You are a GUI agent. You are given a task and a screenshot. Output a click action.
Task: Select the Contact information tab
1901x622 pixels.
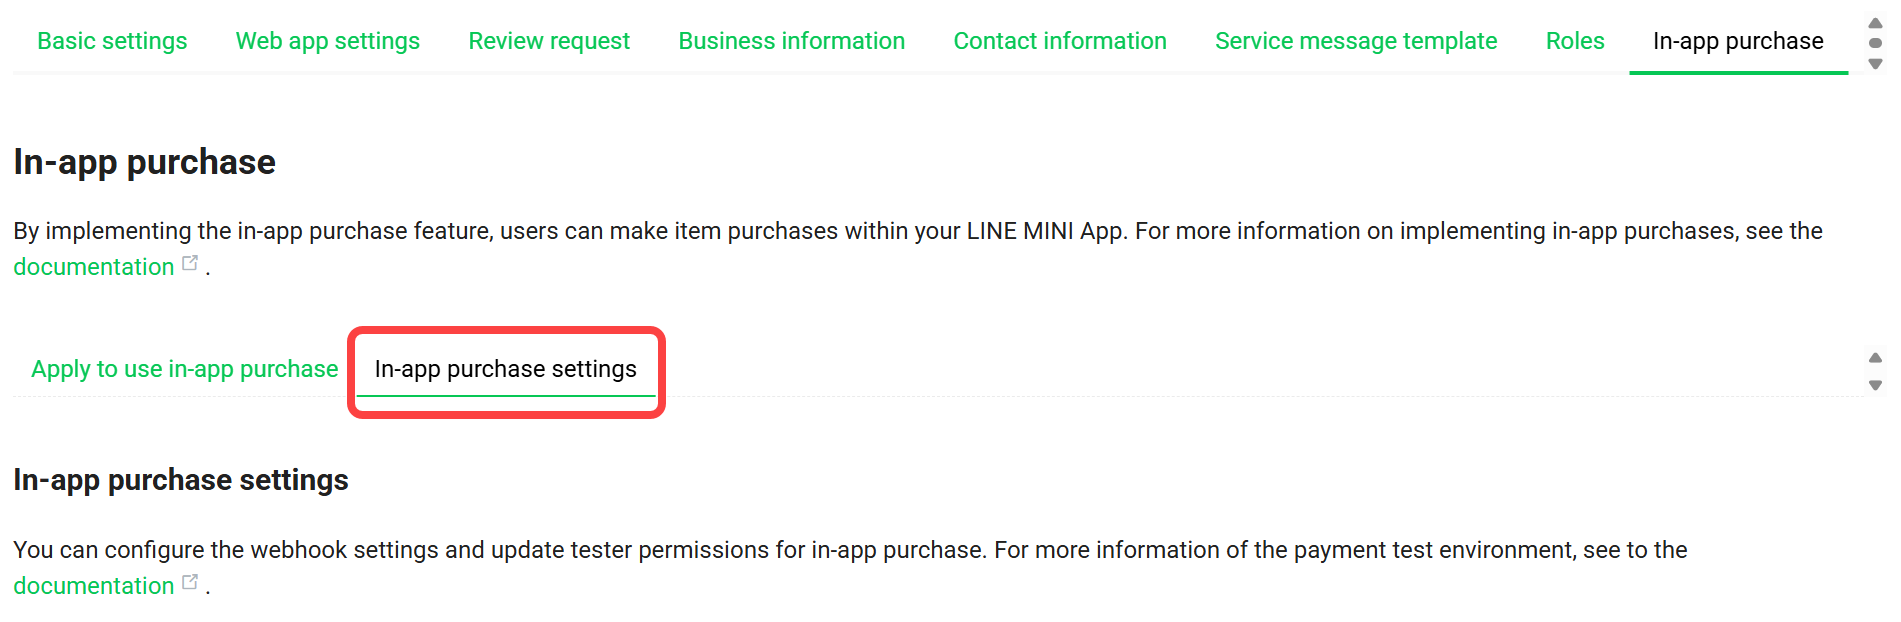(1060, 41)
